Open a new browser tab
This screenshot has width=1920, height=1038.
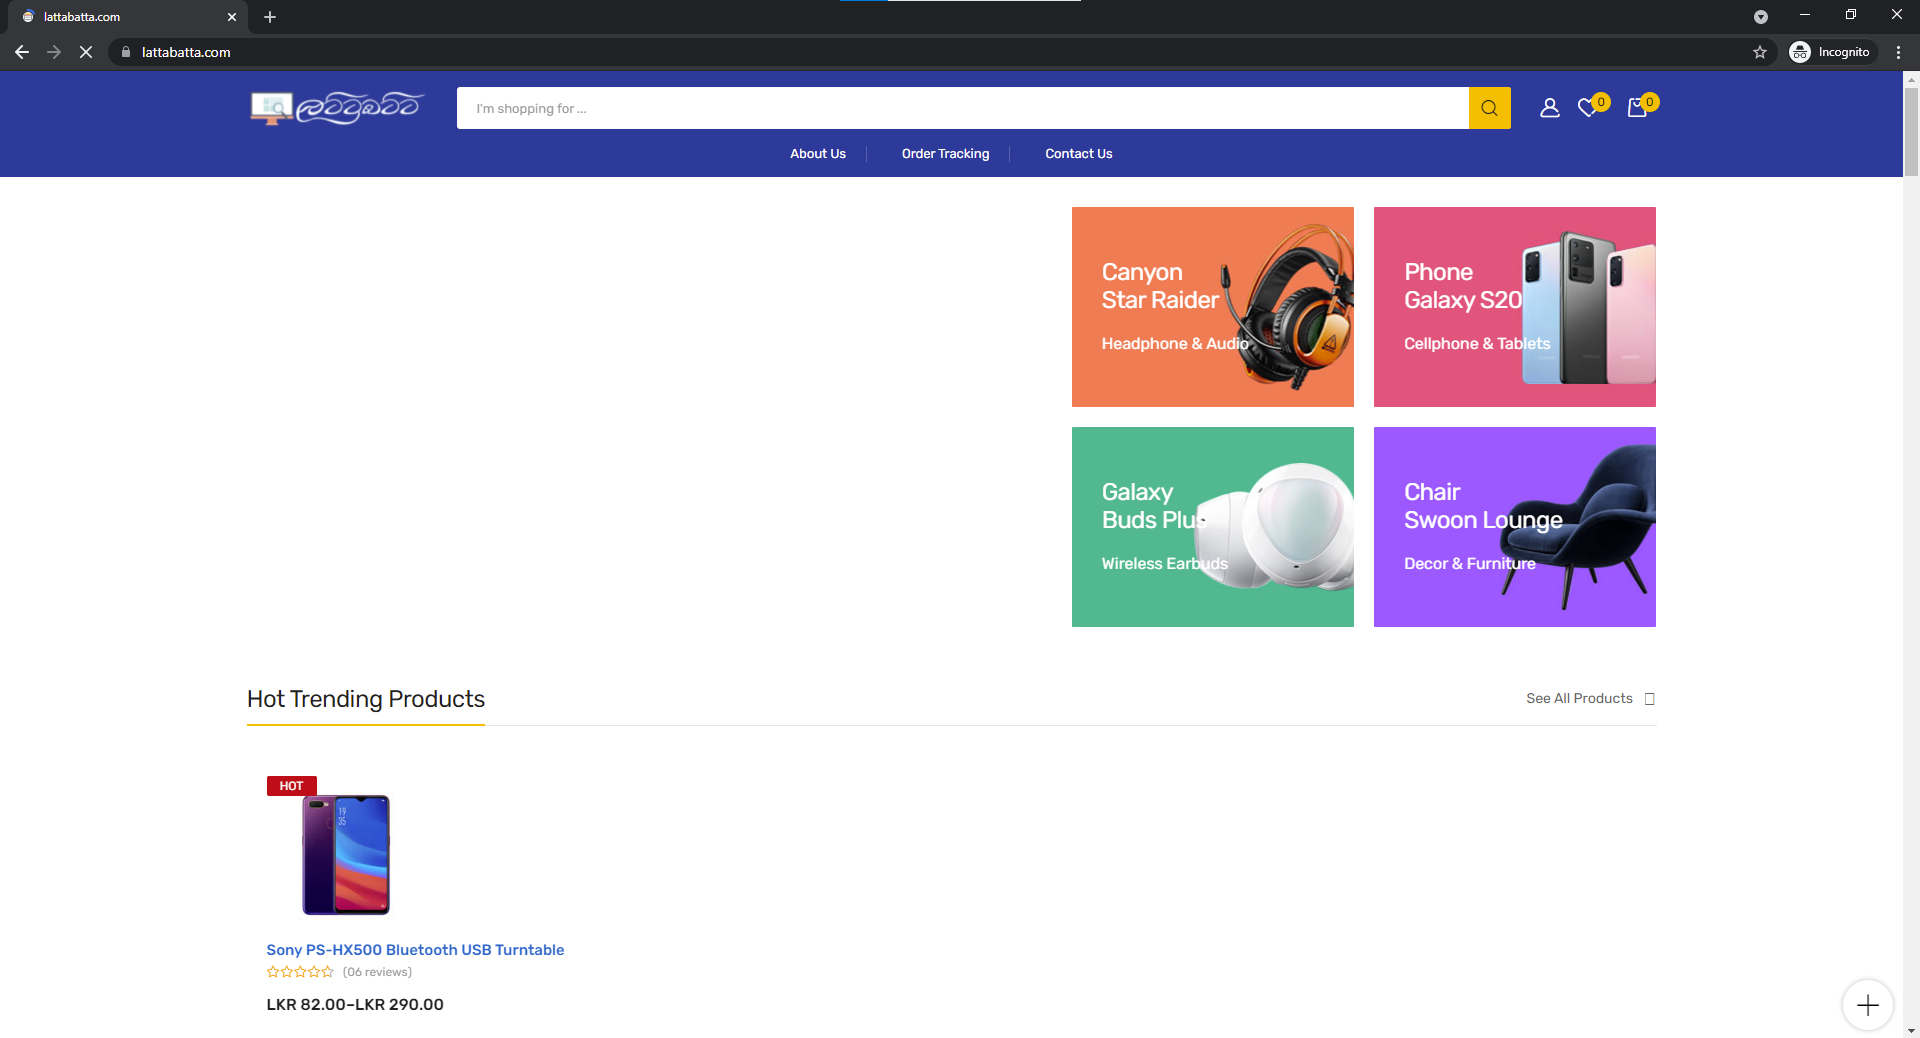[x=270, y=17]
